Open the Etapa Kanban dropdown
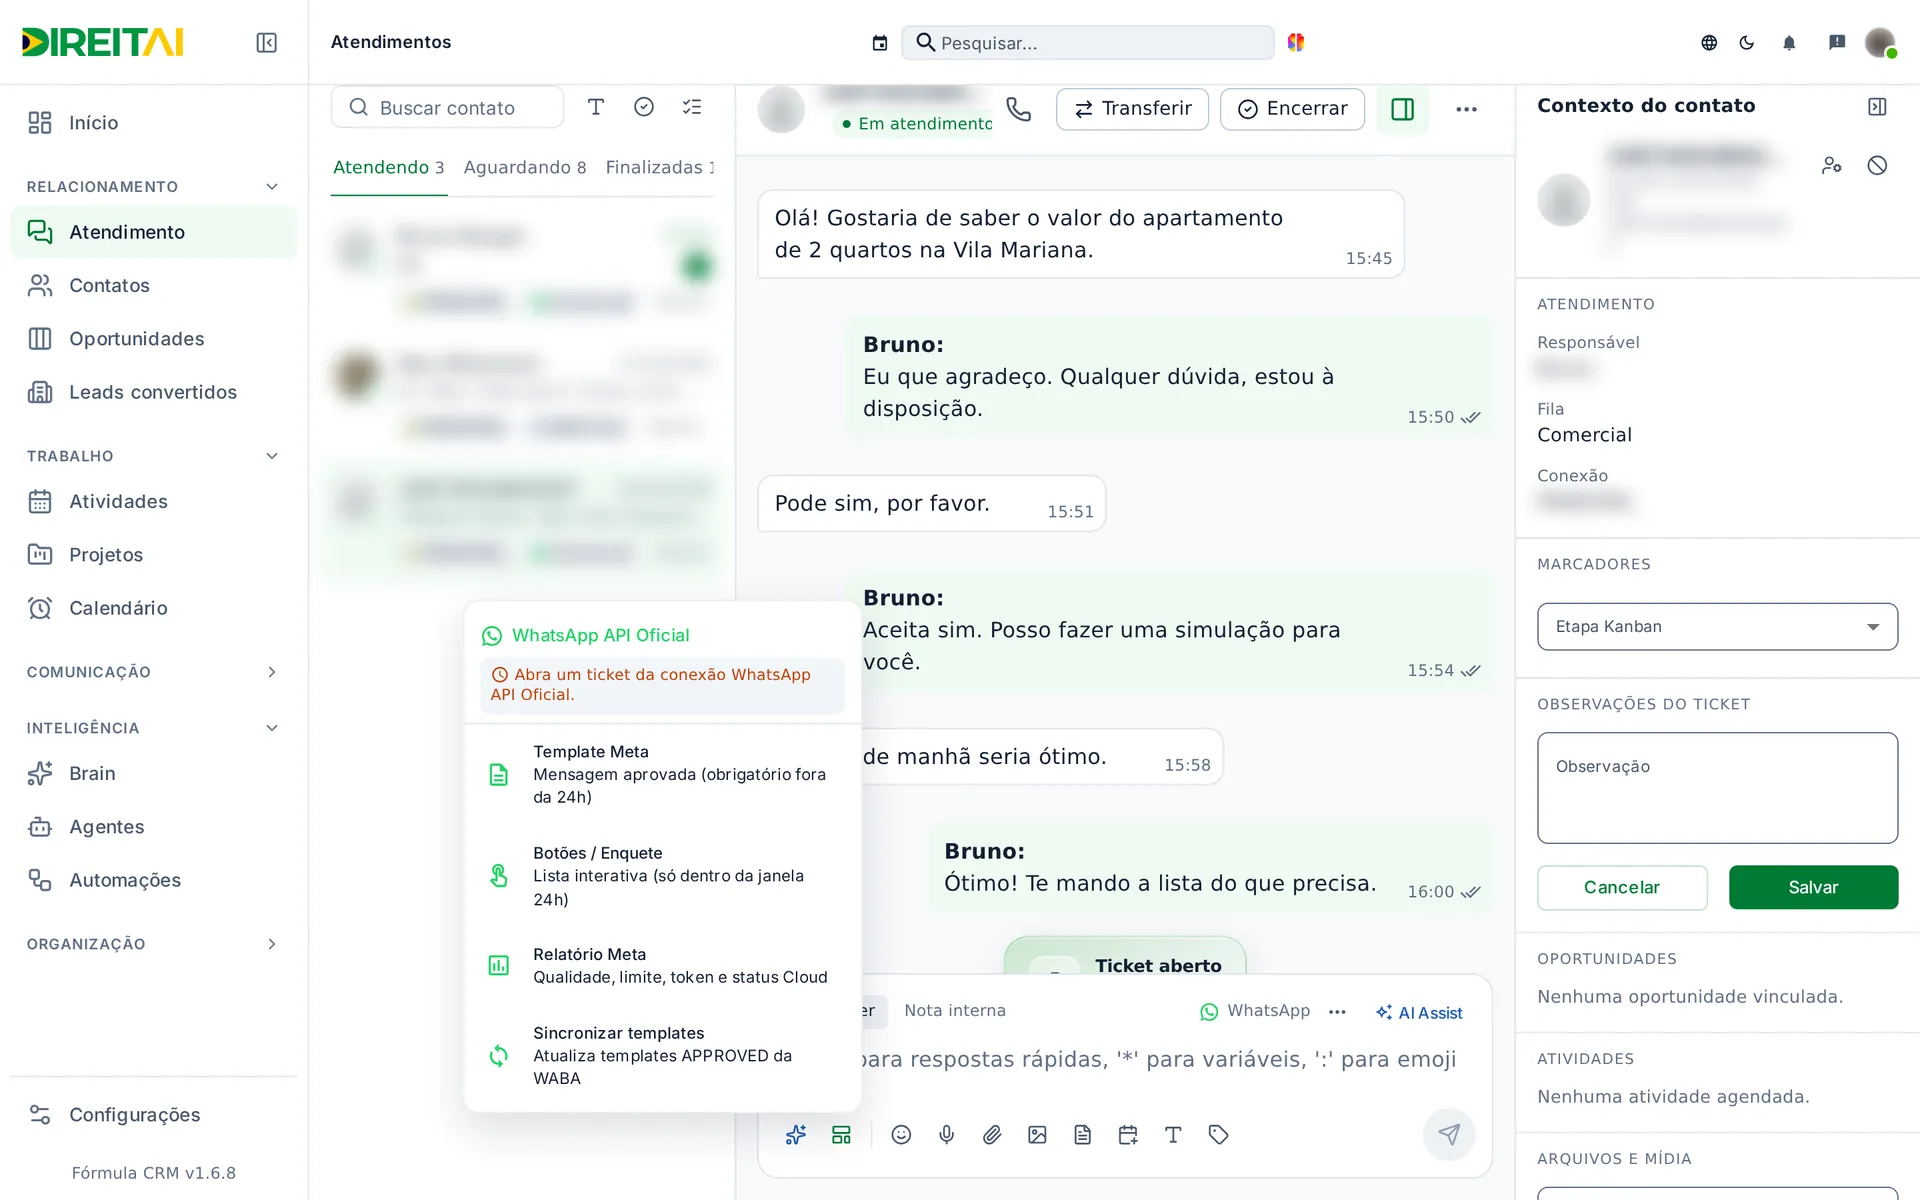 click(1717, 627)
